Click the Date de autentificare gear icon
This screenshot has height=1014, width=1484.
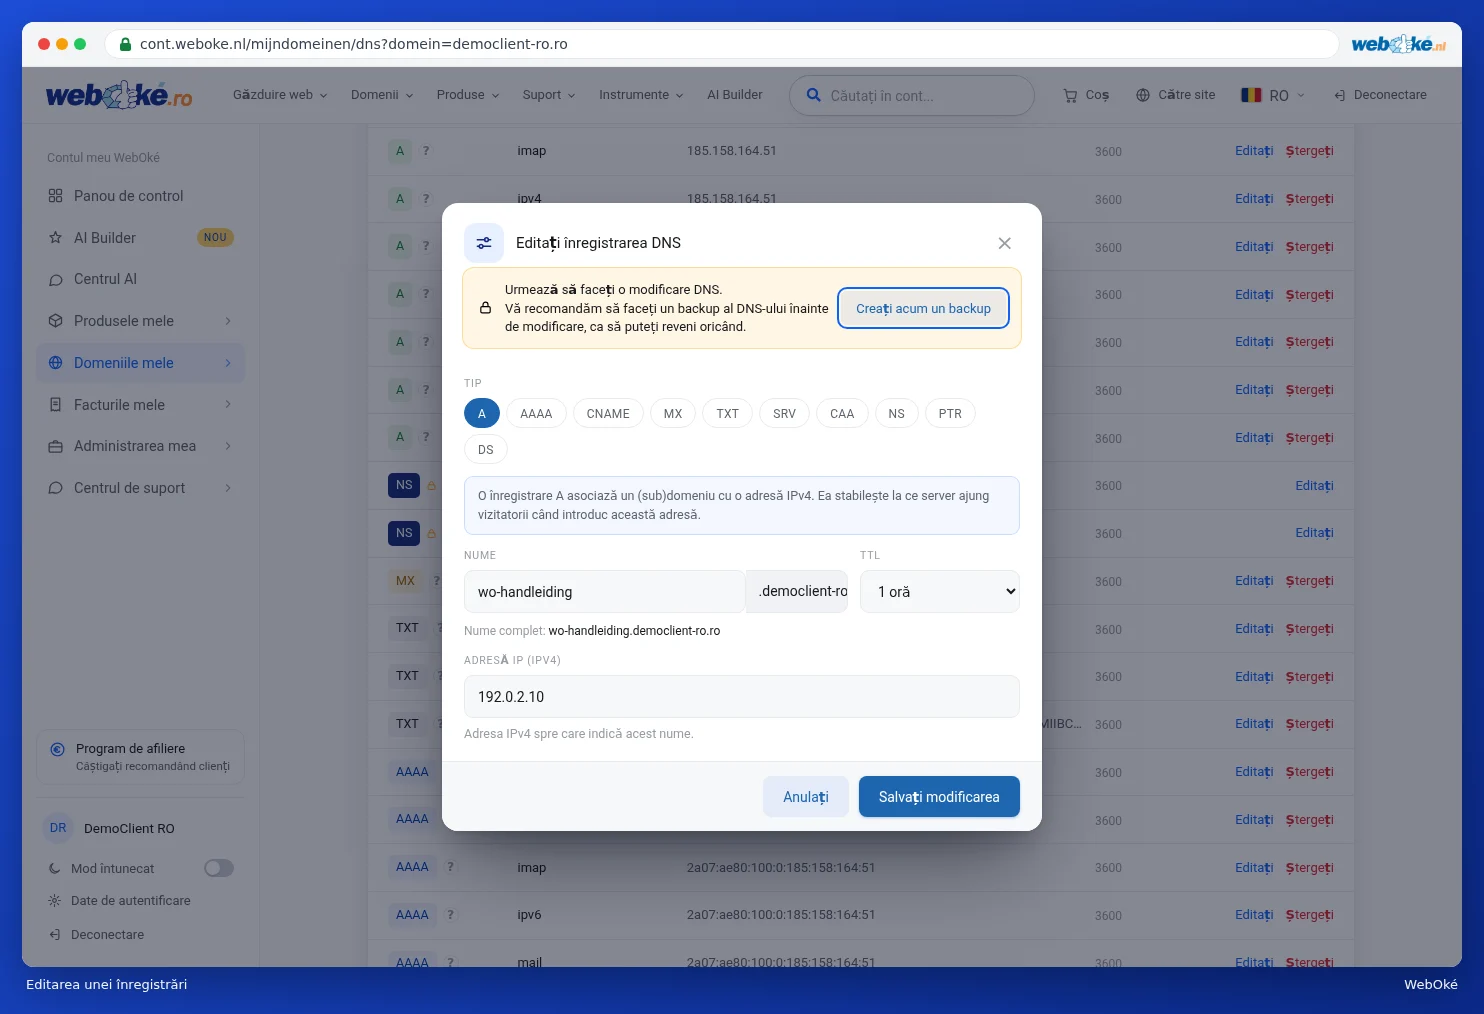click(55, 901)
